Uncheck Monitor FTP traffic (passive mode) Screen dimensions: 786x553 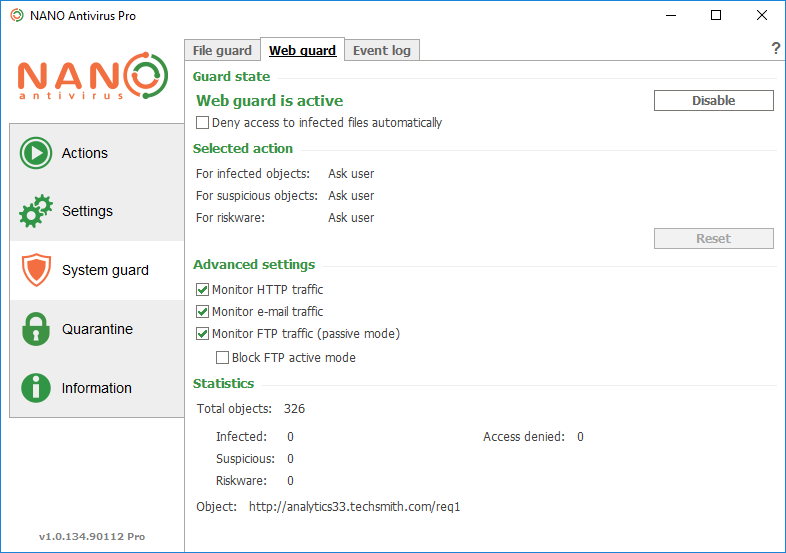(203, 333)
